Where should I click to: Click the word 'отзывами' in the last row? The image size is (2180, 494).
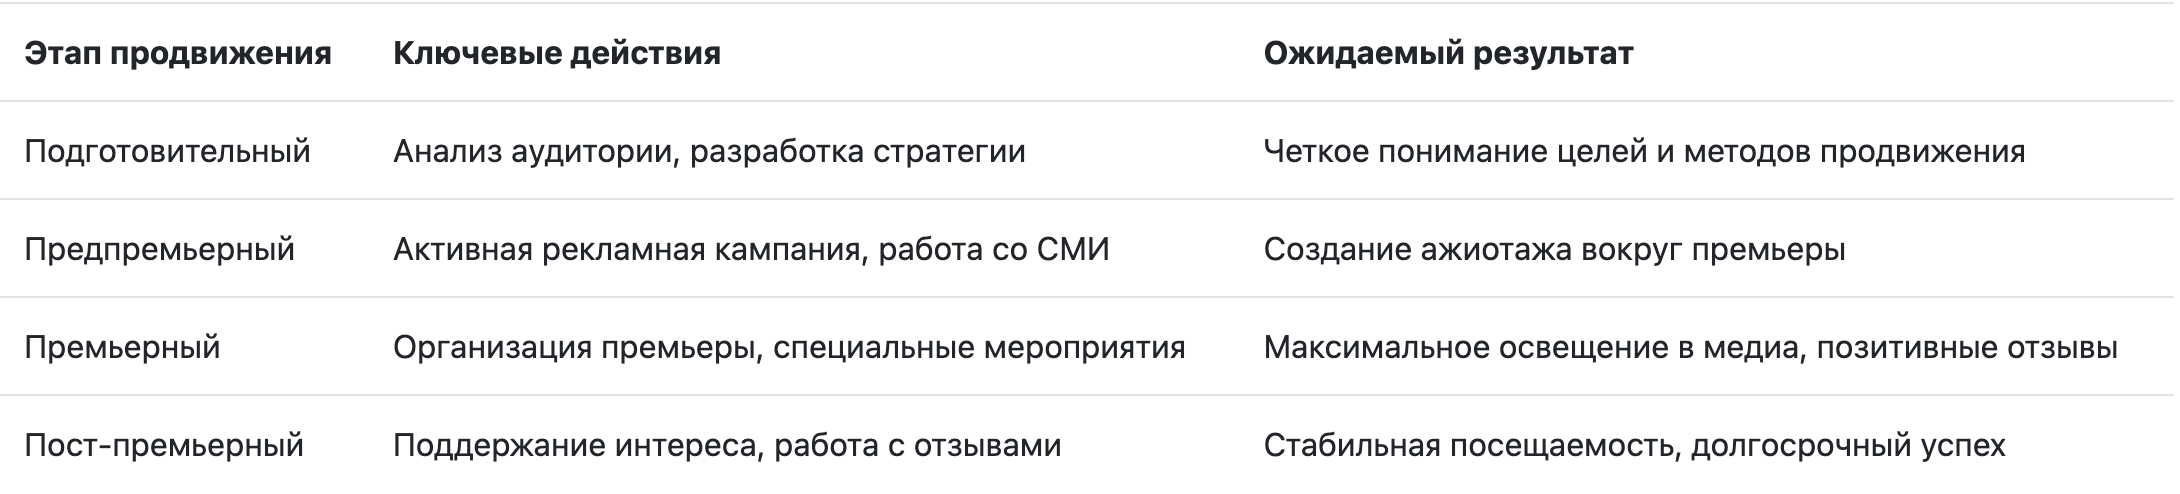point(987,445)
